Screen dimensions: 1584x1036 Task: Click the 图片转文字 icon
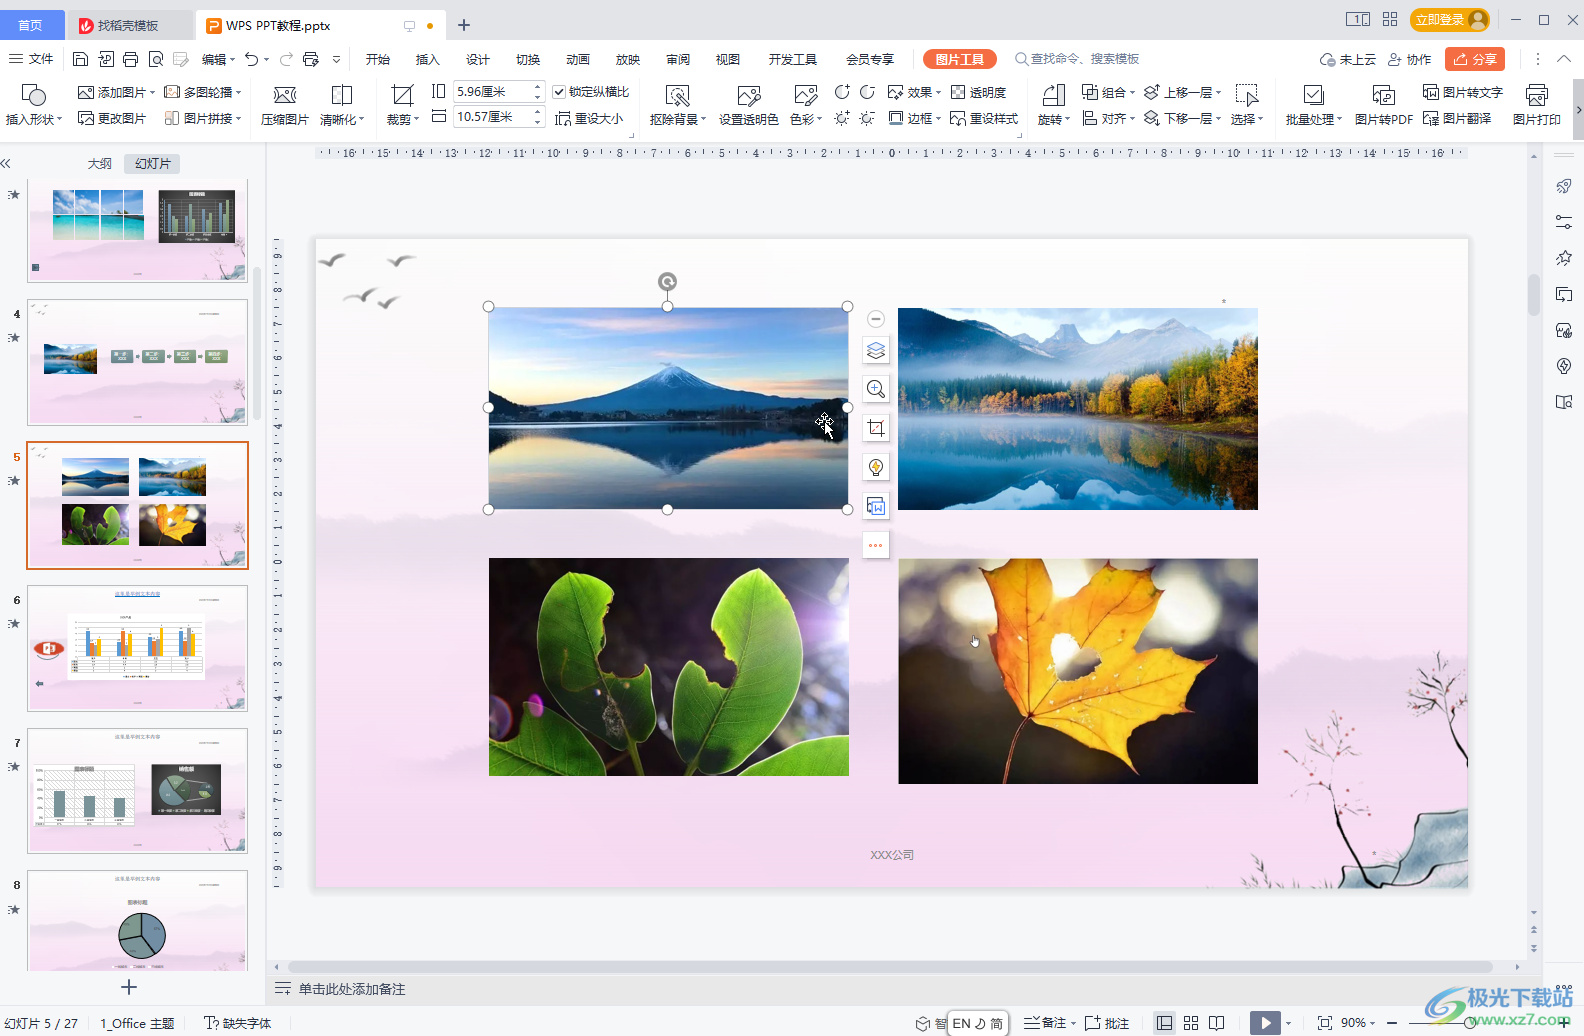(x=1462, y=92)
